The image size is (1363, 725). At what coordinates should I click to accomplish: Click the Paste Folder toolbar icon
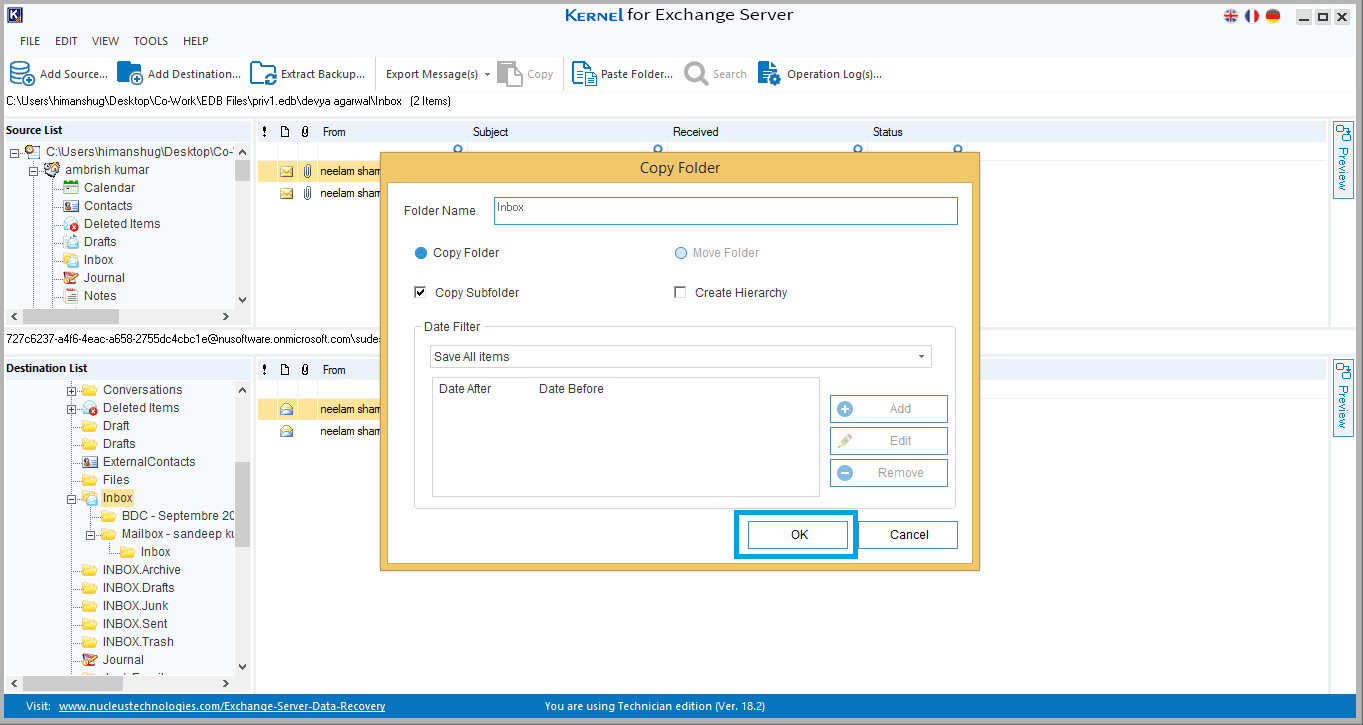coord(584,73)
